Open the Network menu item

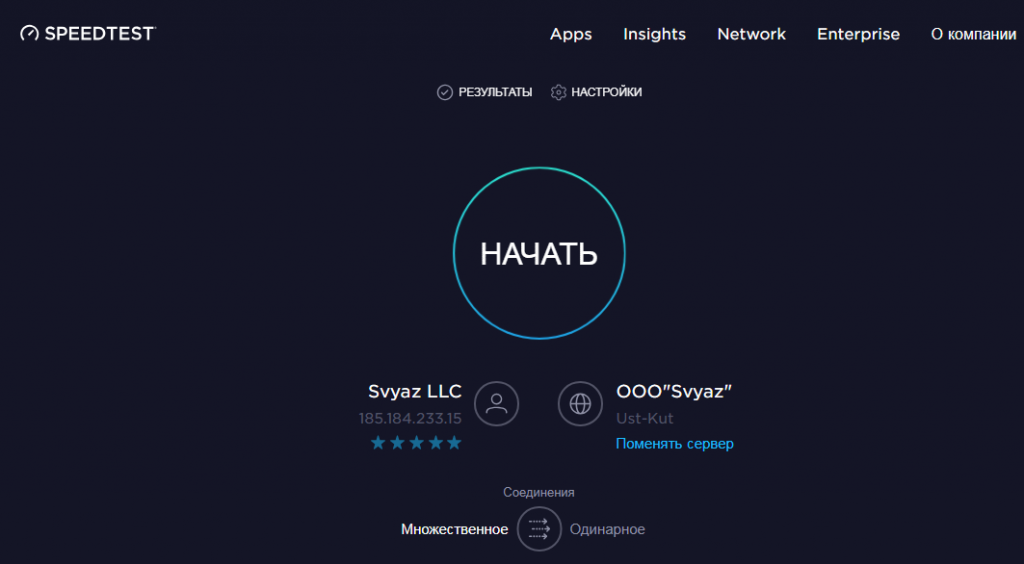[x=752, y=34]
